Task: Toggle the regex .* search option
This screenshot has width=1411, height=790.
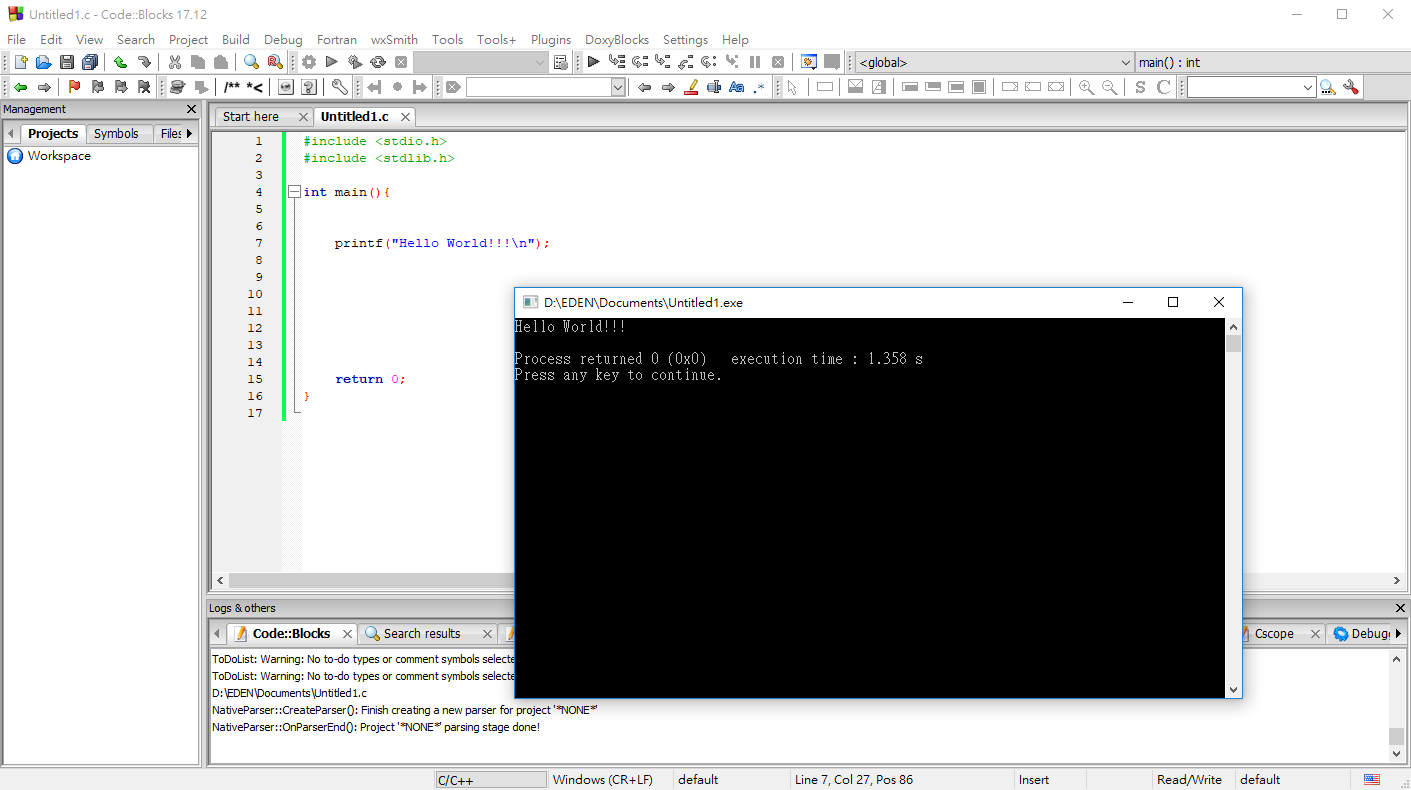Action: (x=760, y=87)
